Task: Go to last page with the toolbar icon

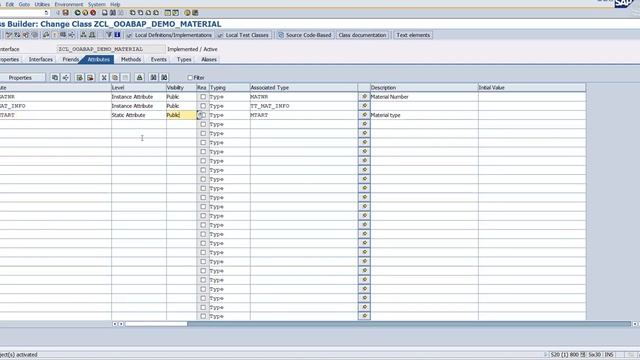Action: click(156, 13)
